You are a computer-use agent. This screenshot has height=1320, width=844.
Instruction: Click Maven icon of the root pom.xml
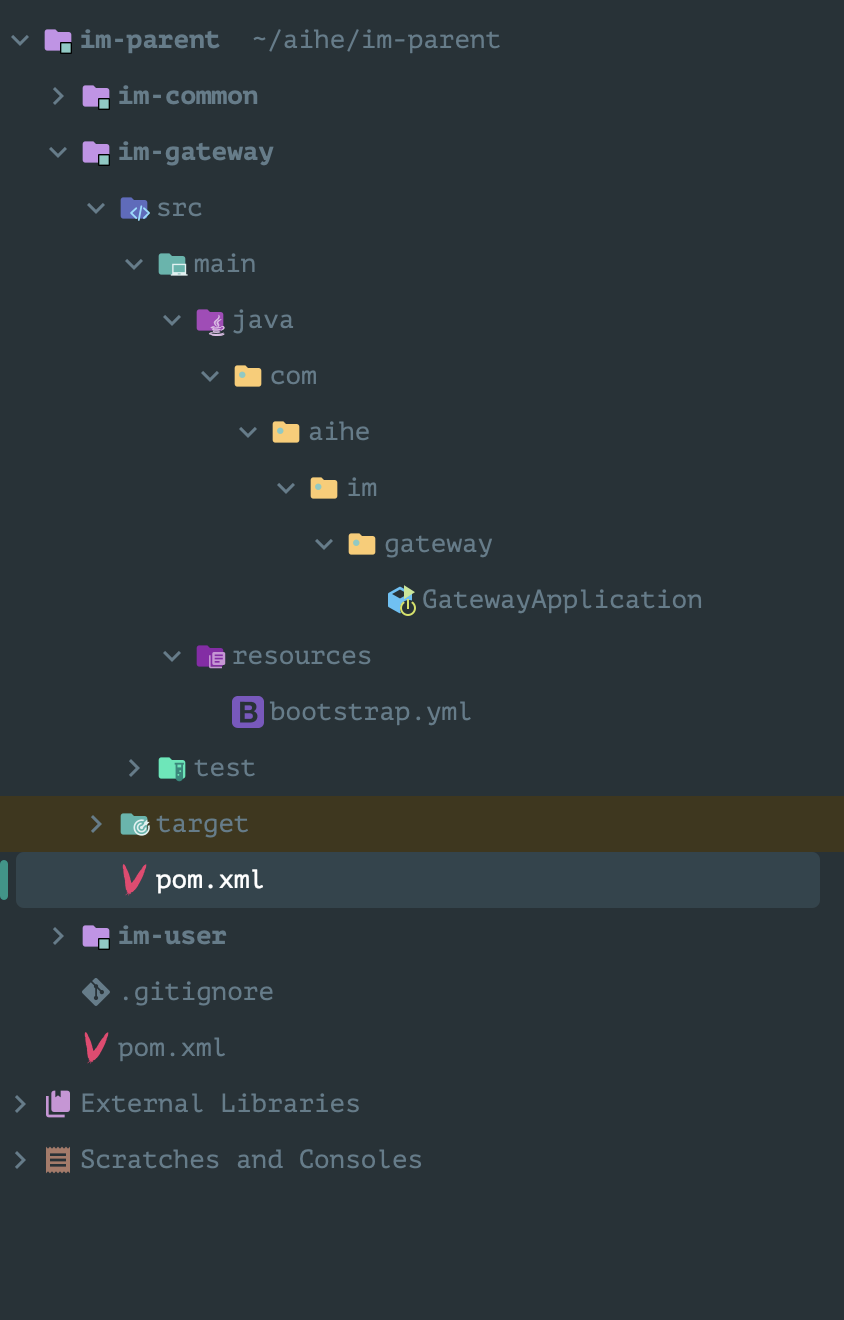coord(96,1048)
